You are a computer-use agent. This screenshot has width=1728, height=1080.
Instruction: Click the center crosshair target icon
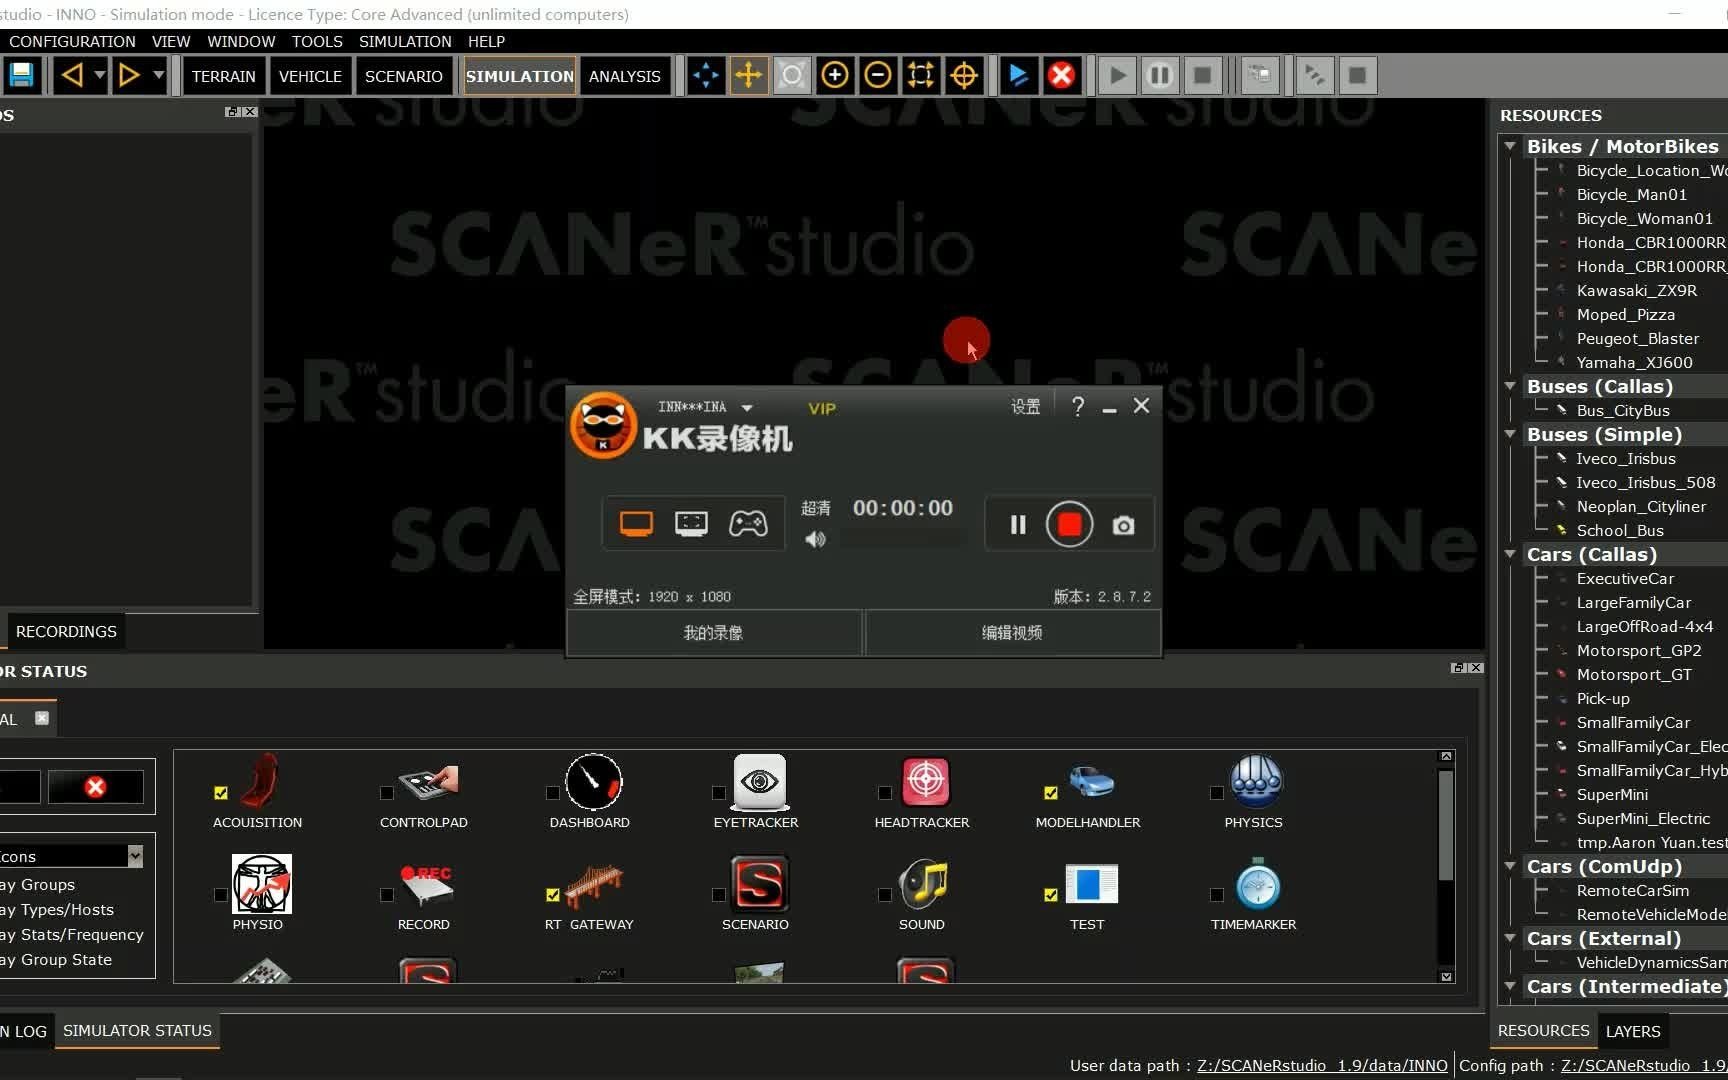coord(964,75)
